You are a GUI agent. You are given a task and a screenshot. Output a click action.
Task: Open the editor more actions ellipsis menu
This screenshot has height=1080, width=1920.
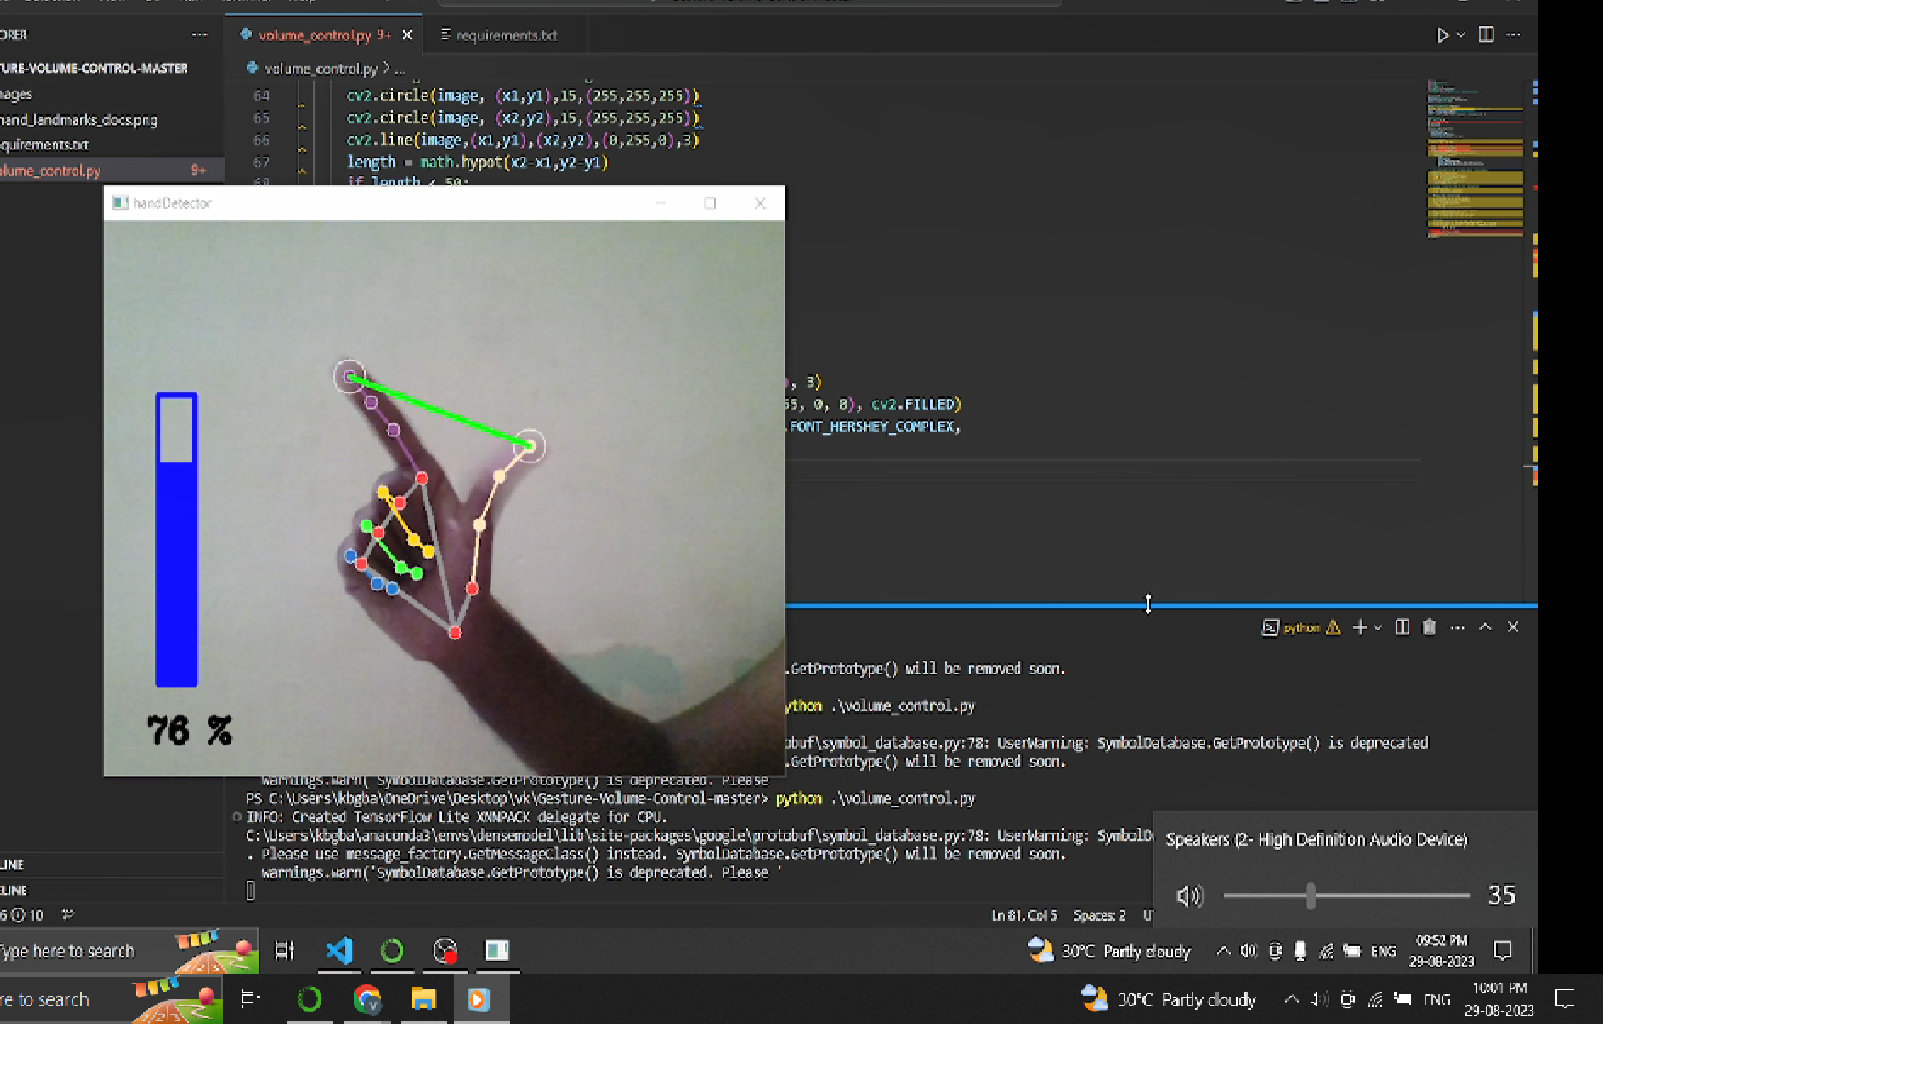click(x=1513, y=35)
